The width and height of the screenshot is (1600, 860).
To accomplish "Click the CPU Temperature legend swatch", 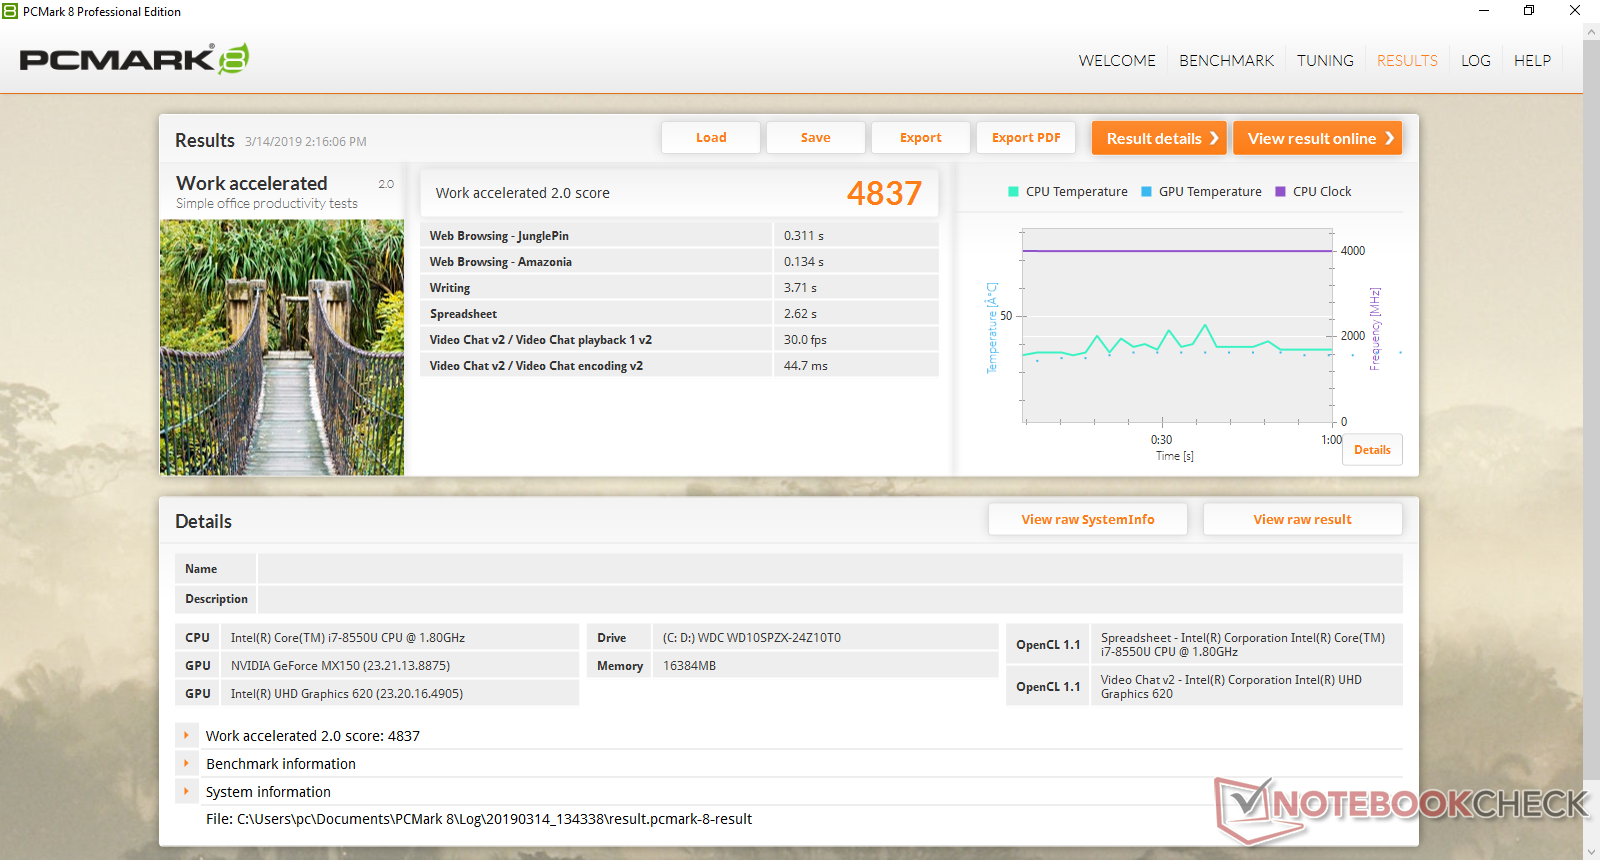I will pos(1013,192).
